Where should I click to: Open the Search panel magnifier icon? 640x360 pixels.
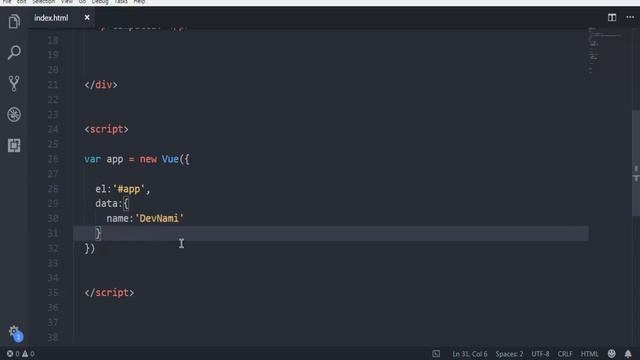tap(14, 52)
